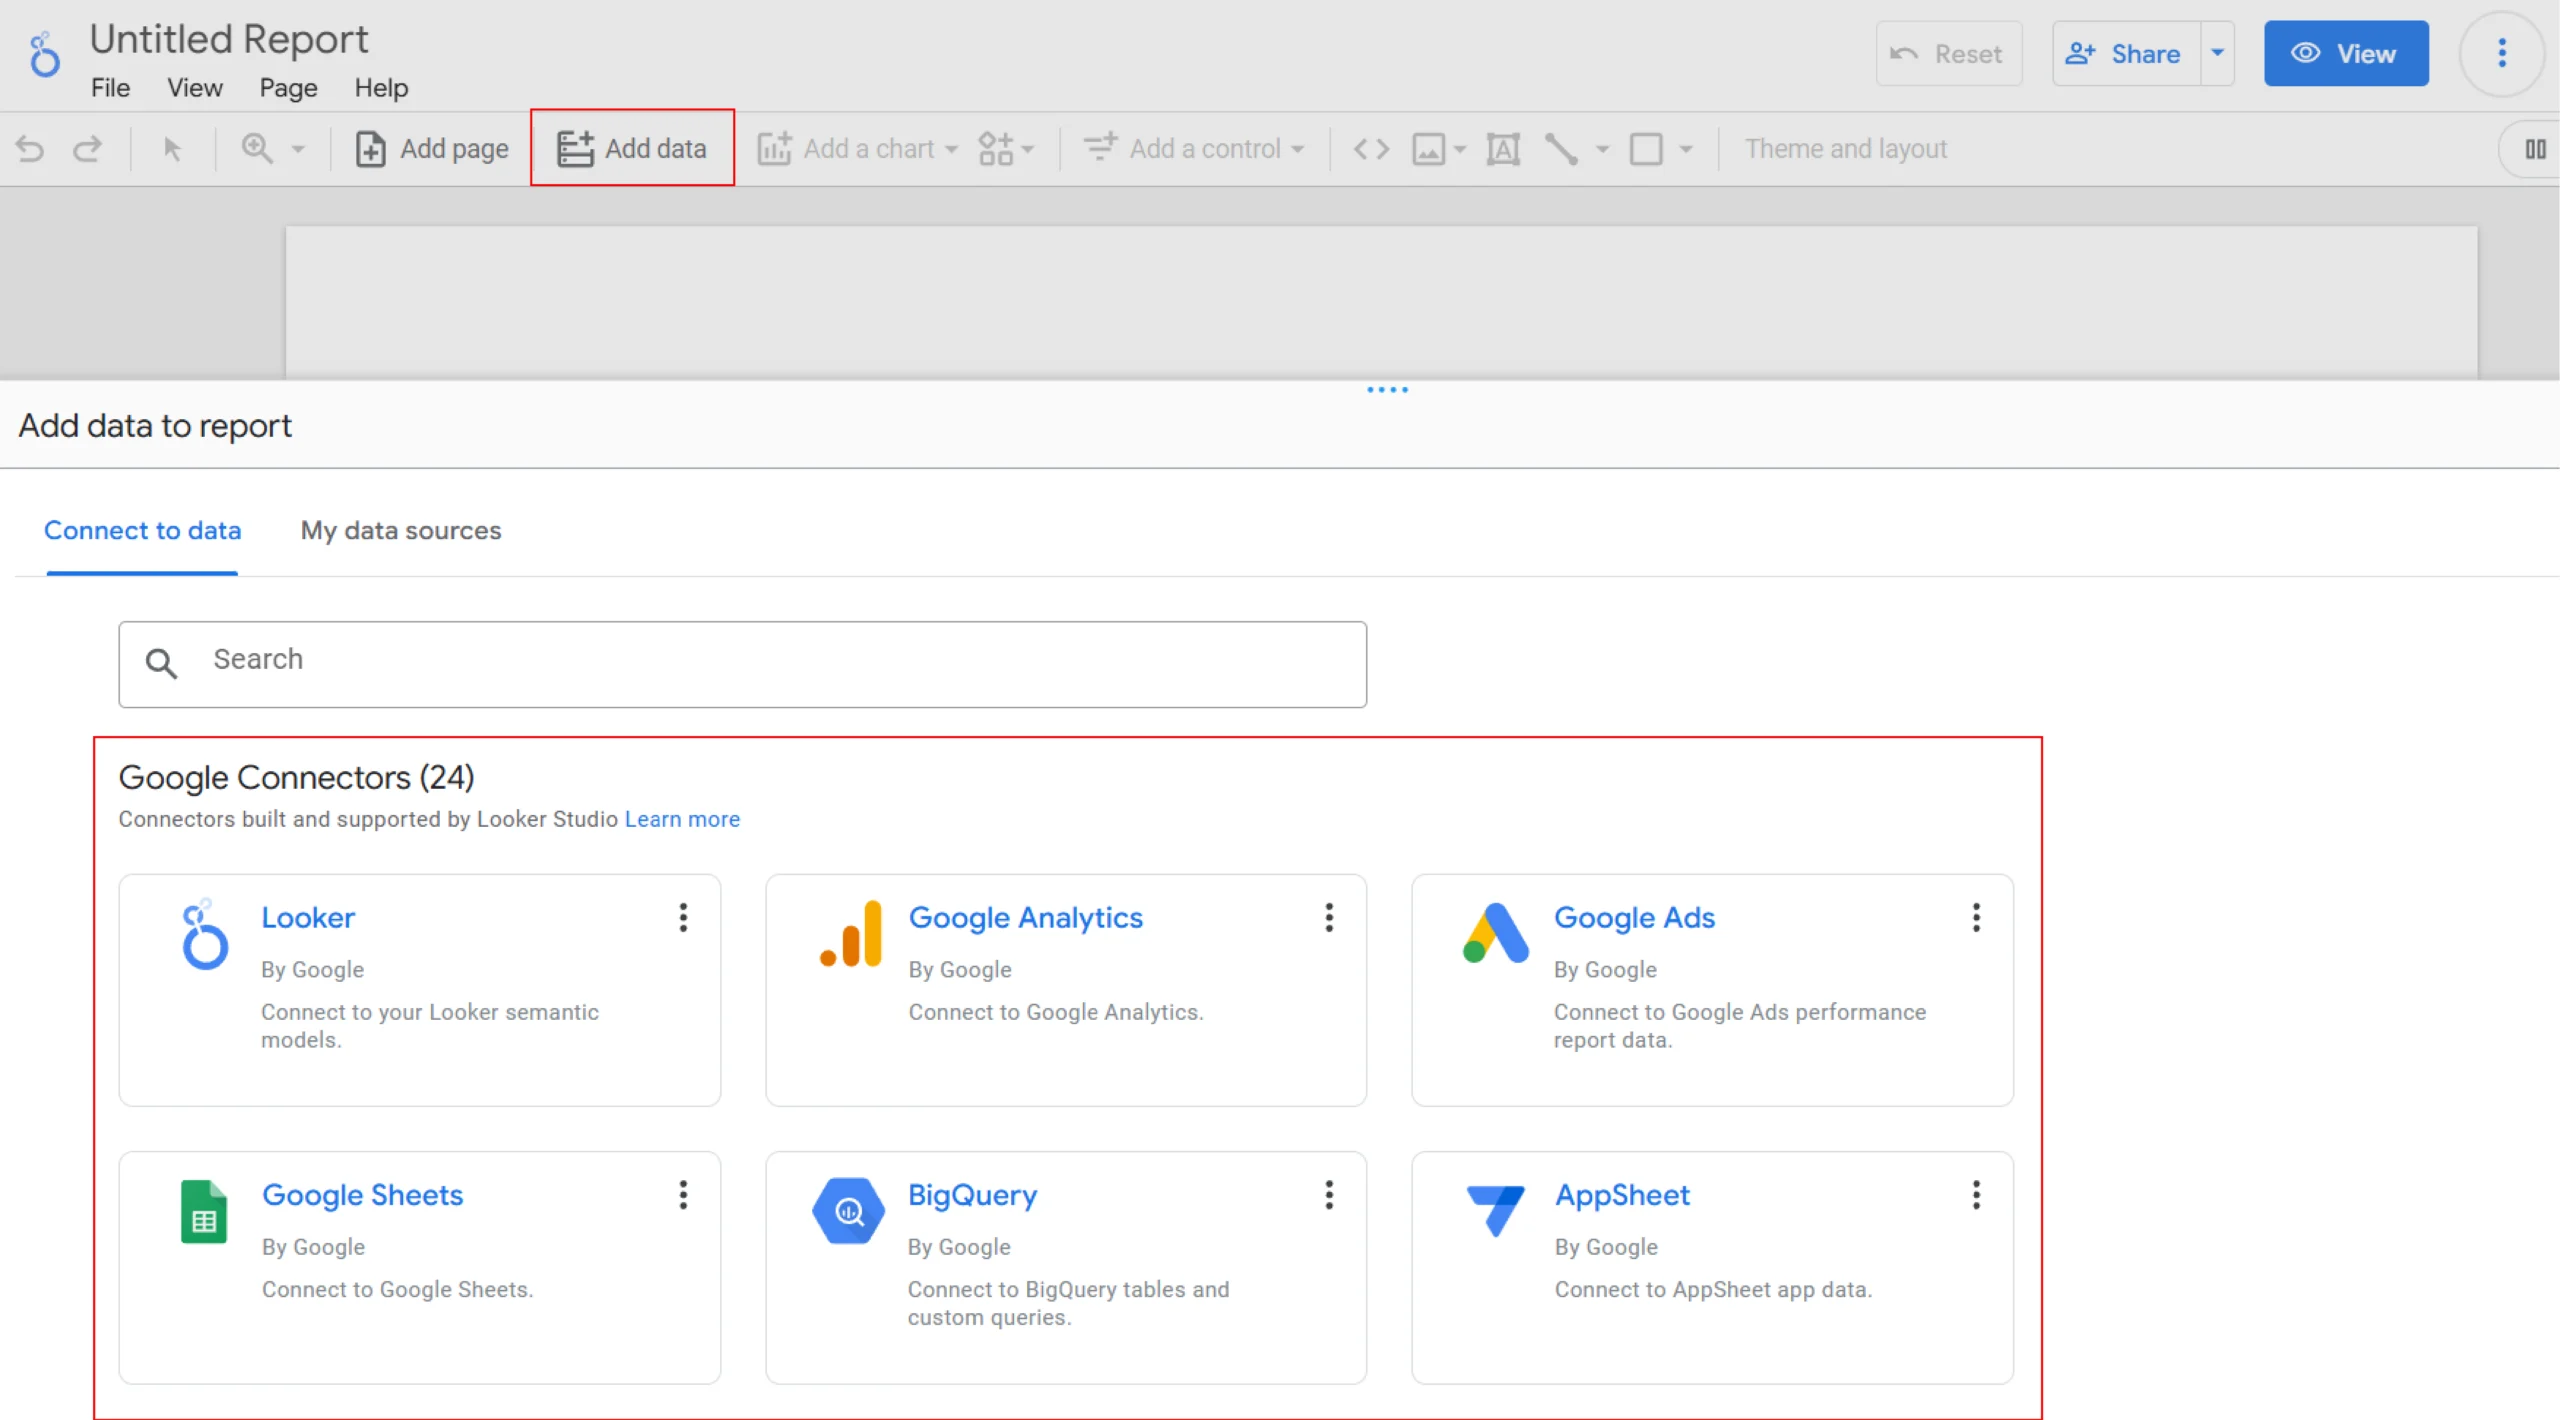The width and height of the screenshot is (2560, 1420).
Task: Open the Page menu
Action: tap(288, 88)
